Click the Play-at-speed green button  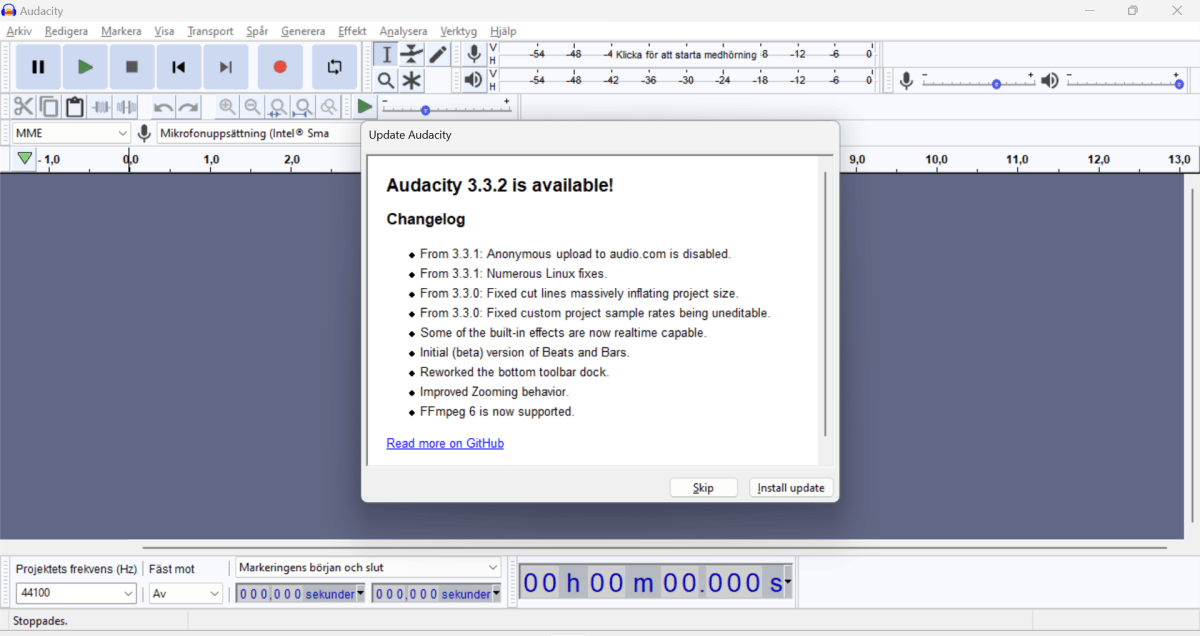click(x=365, y=107)
